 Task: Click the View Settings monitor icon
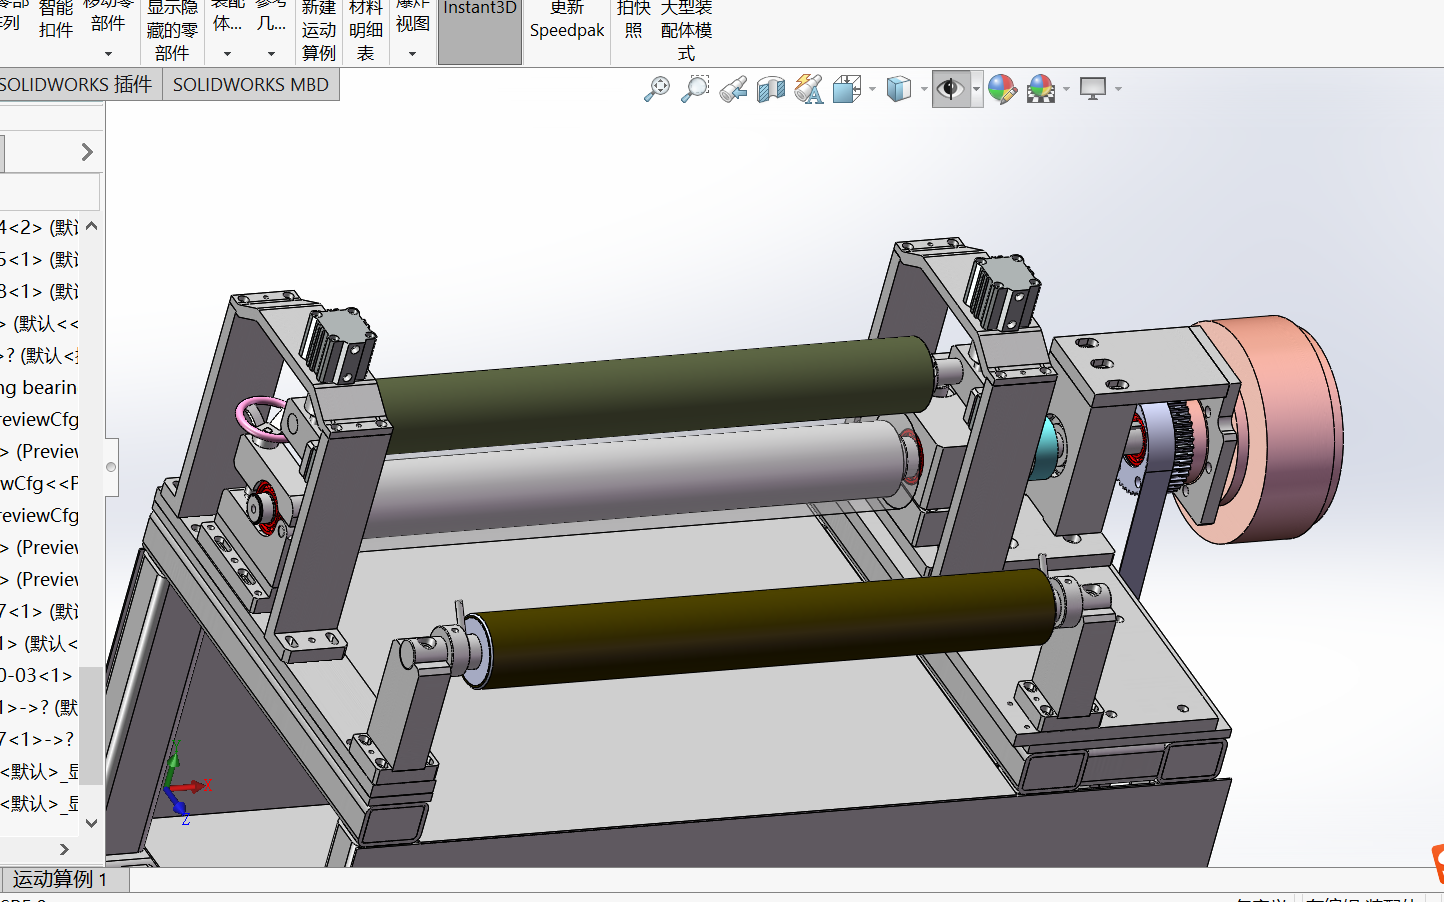pyautogui.click(x=1093, y=89)
